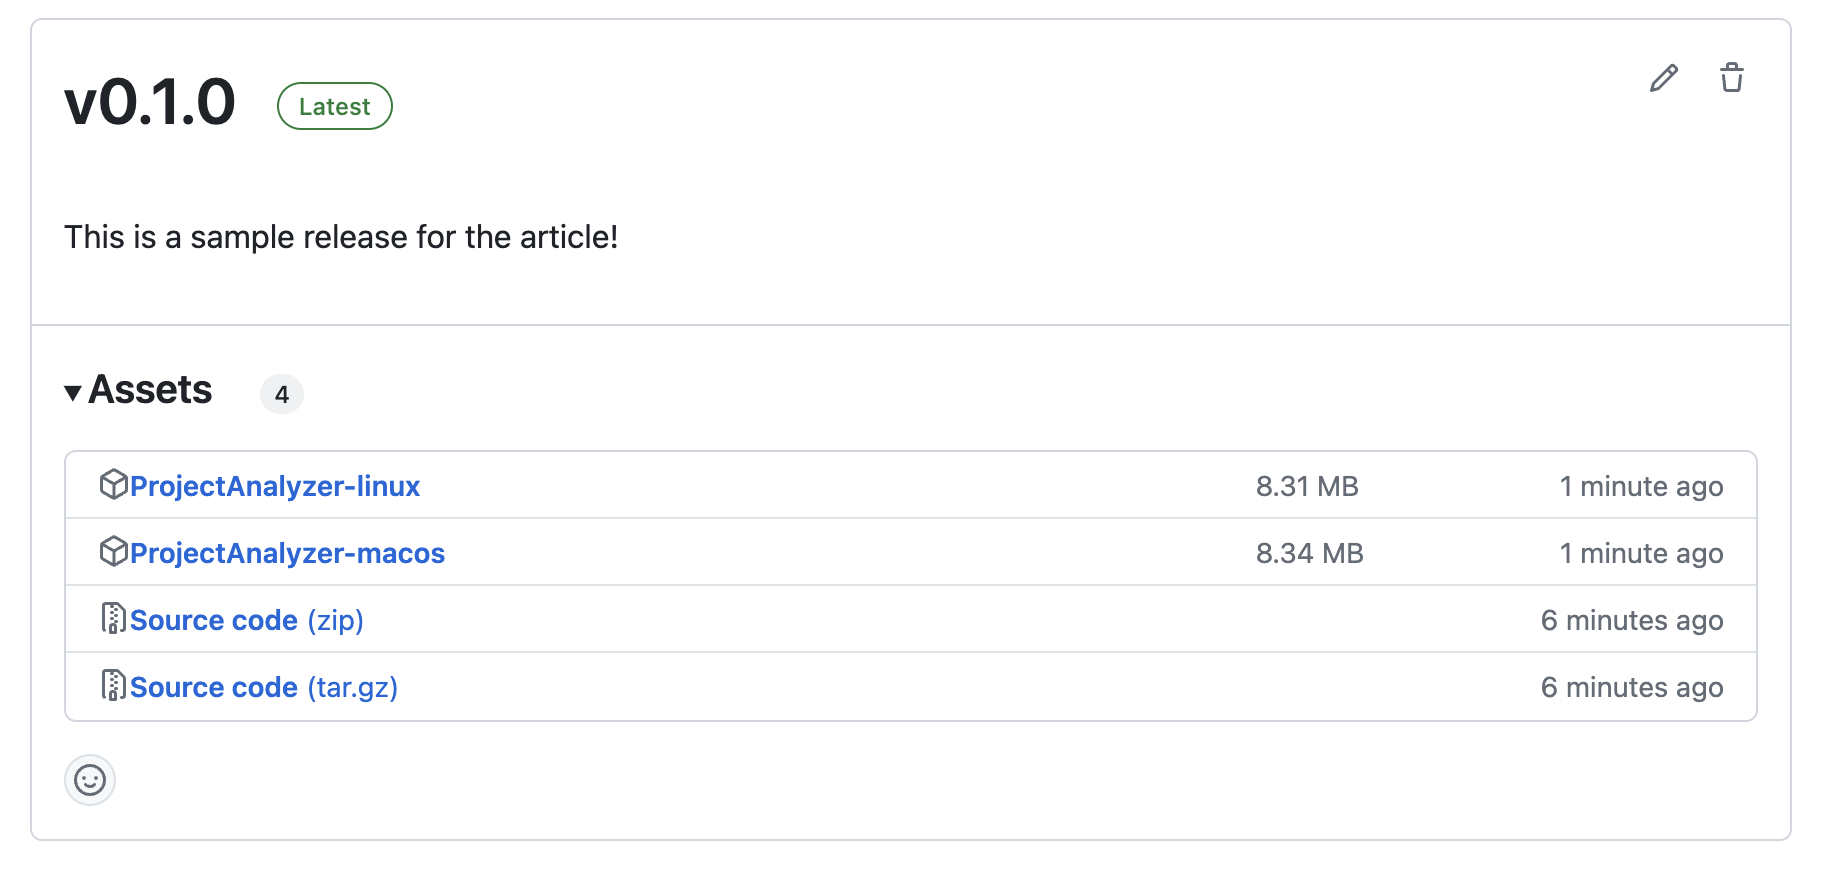1832x884 pixels.
Task: Click the 8.34 MB file size
Action: pyautogui.click(x=1310, y=553)
